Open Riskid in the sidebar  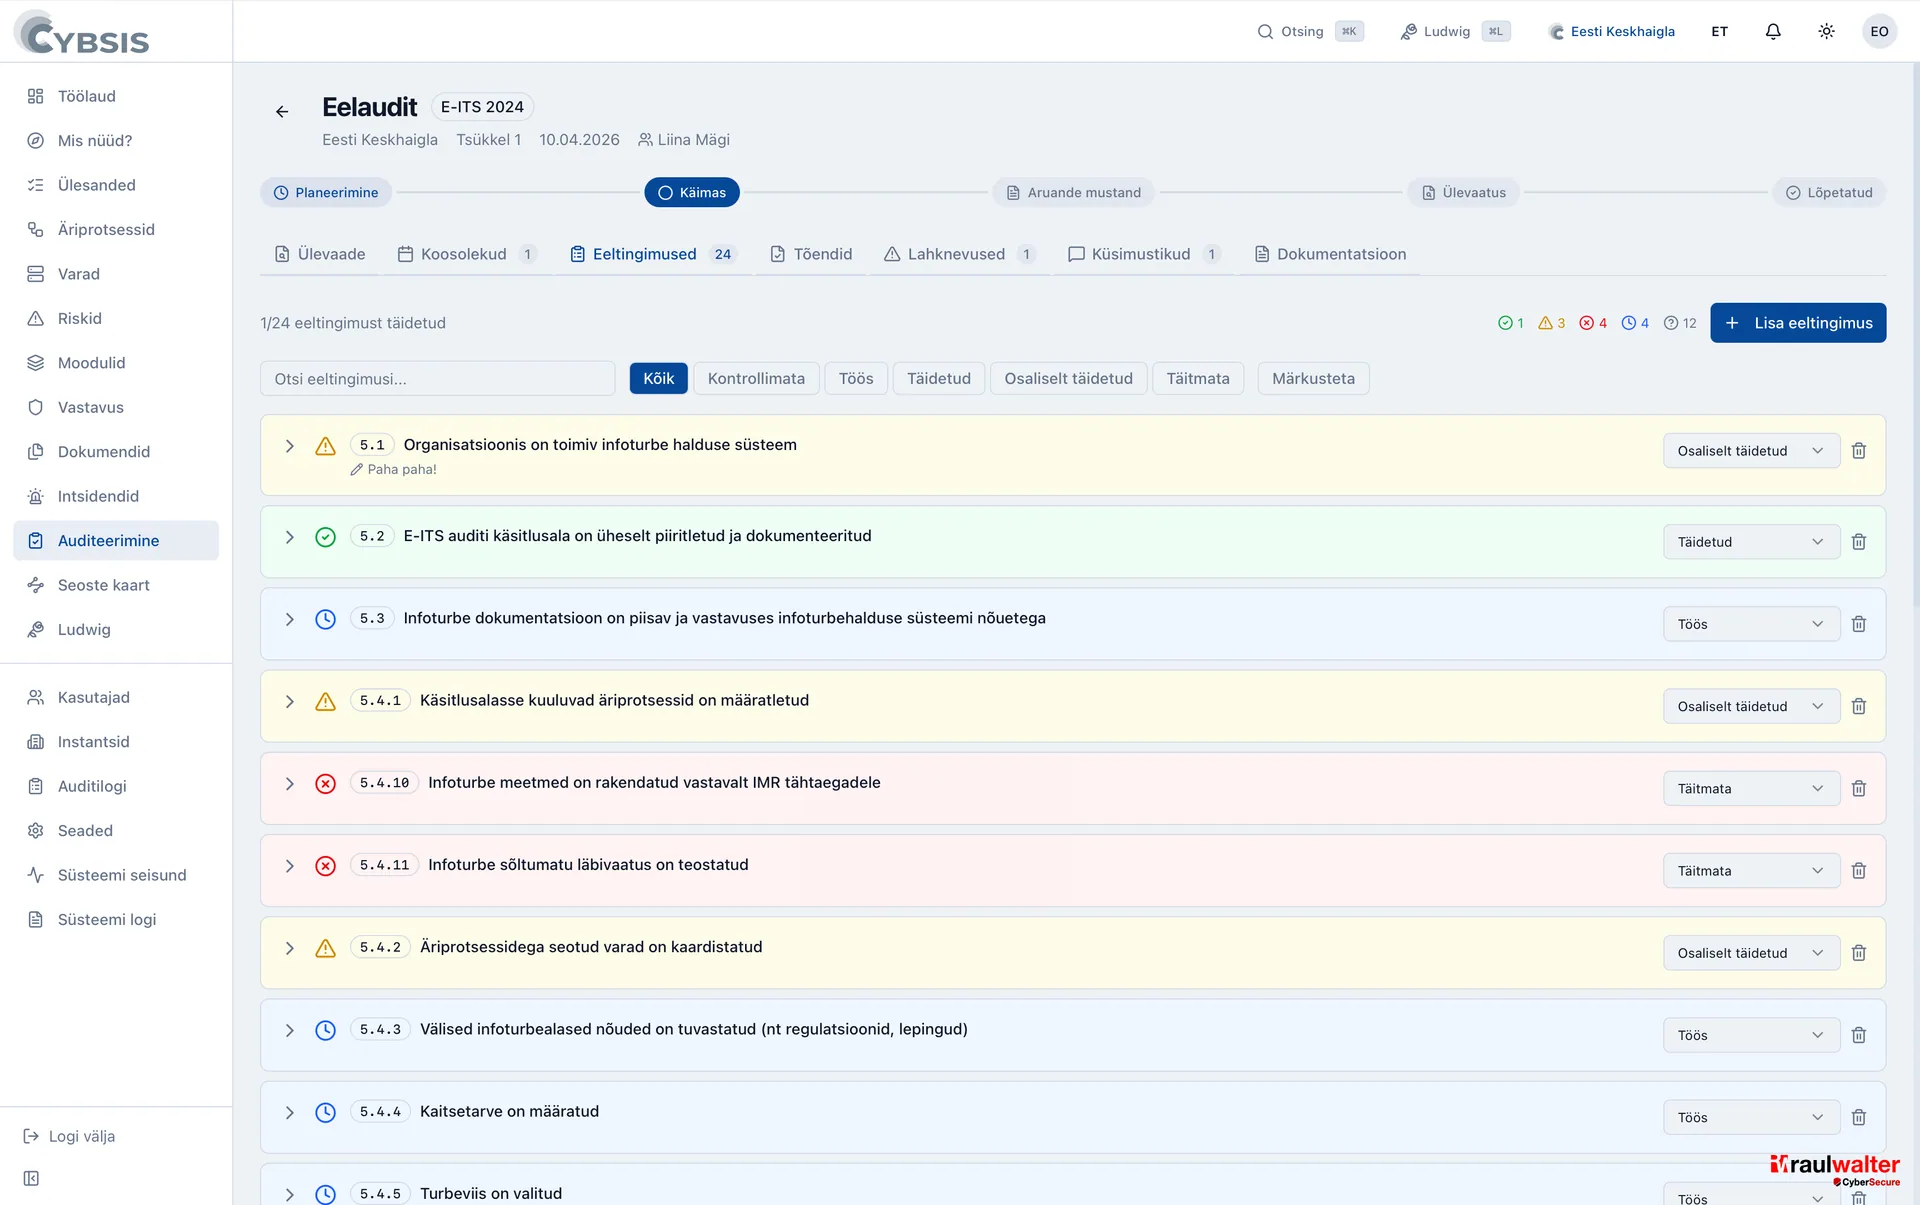(116, 318)
